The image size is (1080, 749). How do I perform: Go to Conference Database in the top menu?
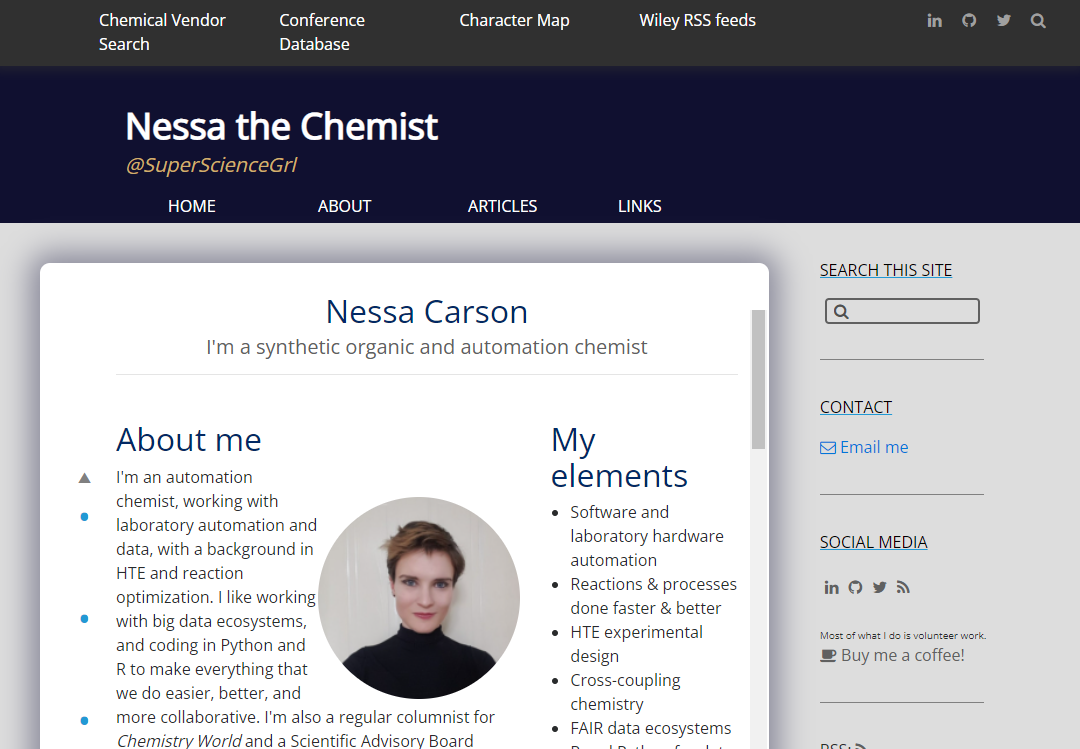pos(321,32)
